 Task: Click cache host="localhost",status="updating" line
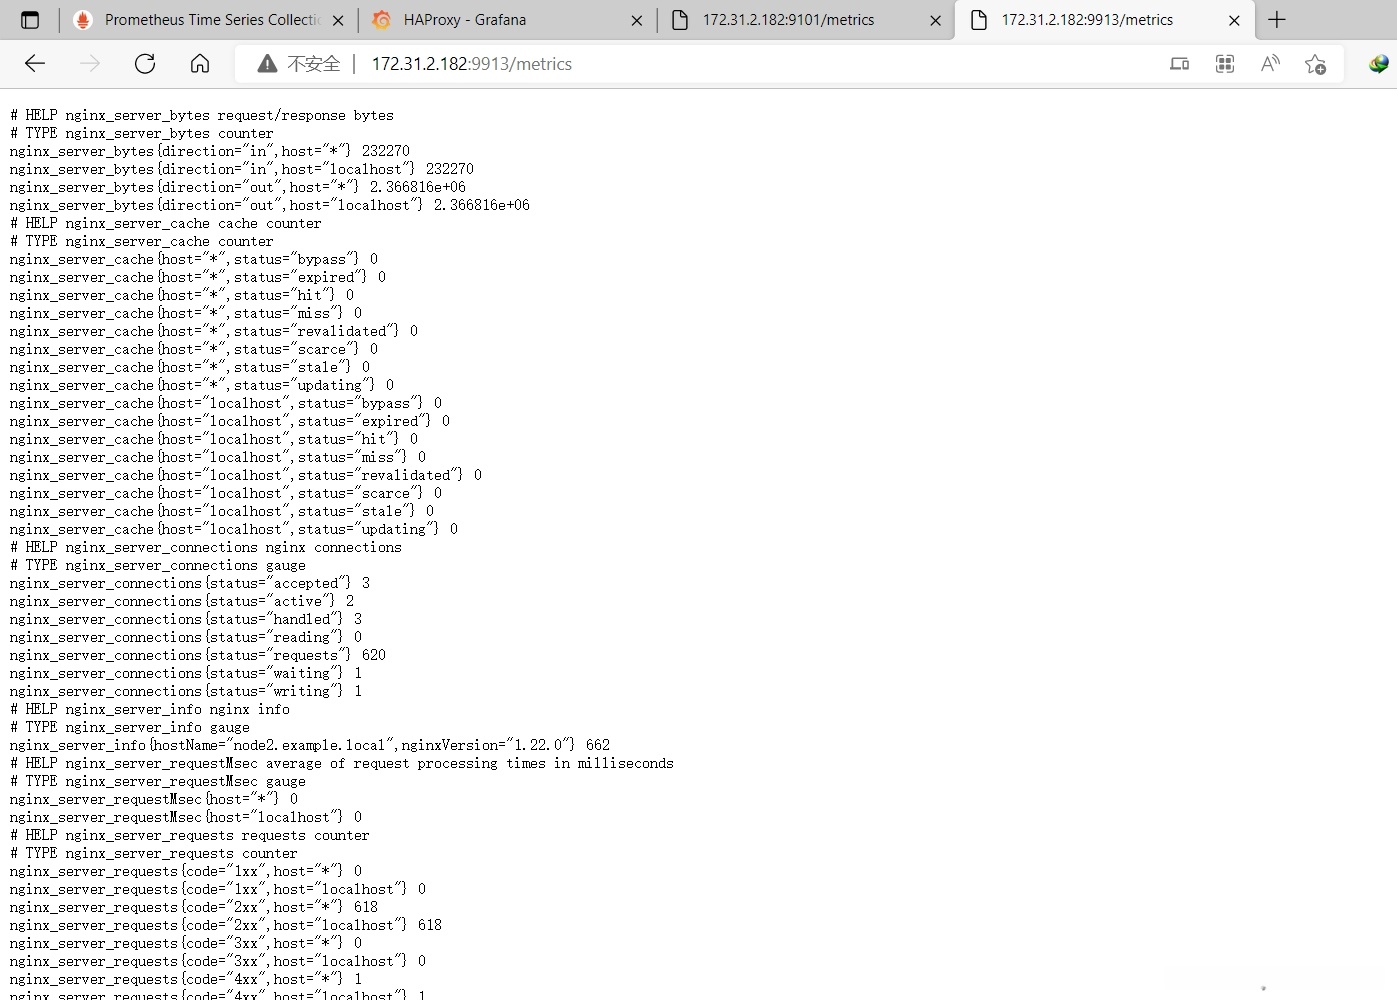[234, 529]
